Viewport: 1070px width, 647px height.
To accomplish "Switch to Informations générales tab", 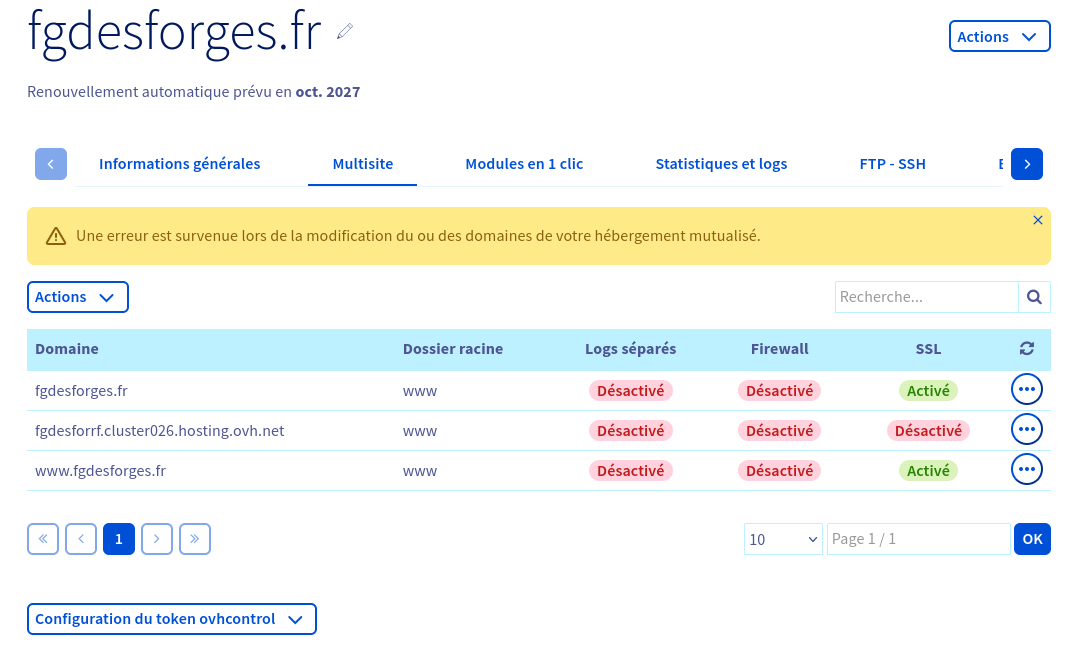I will tap(180, 164).
